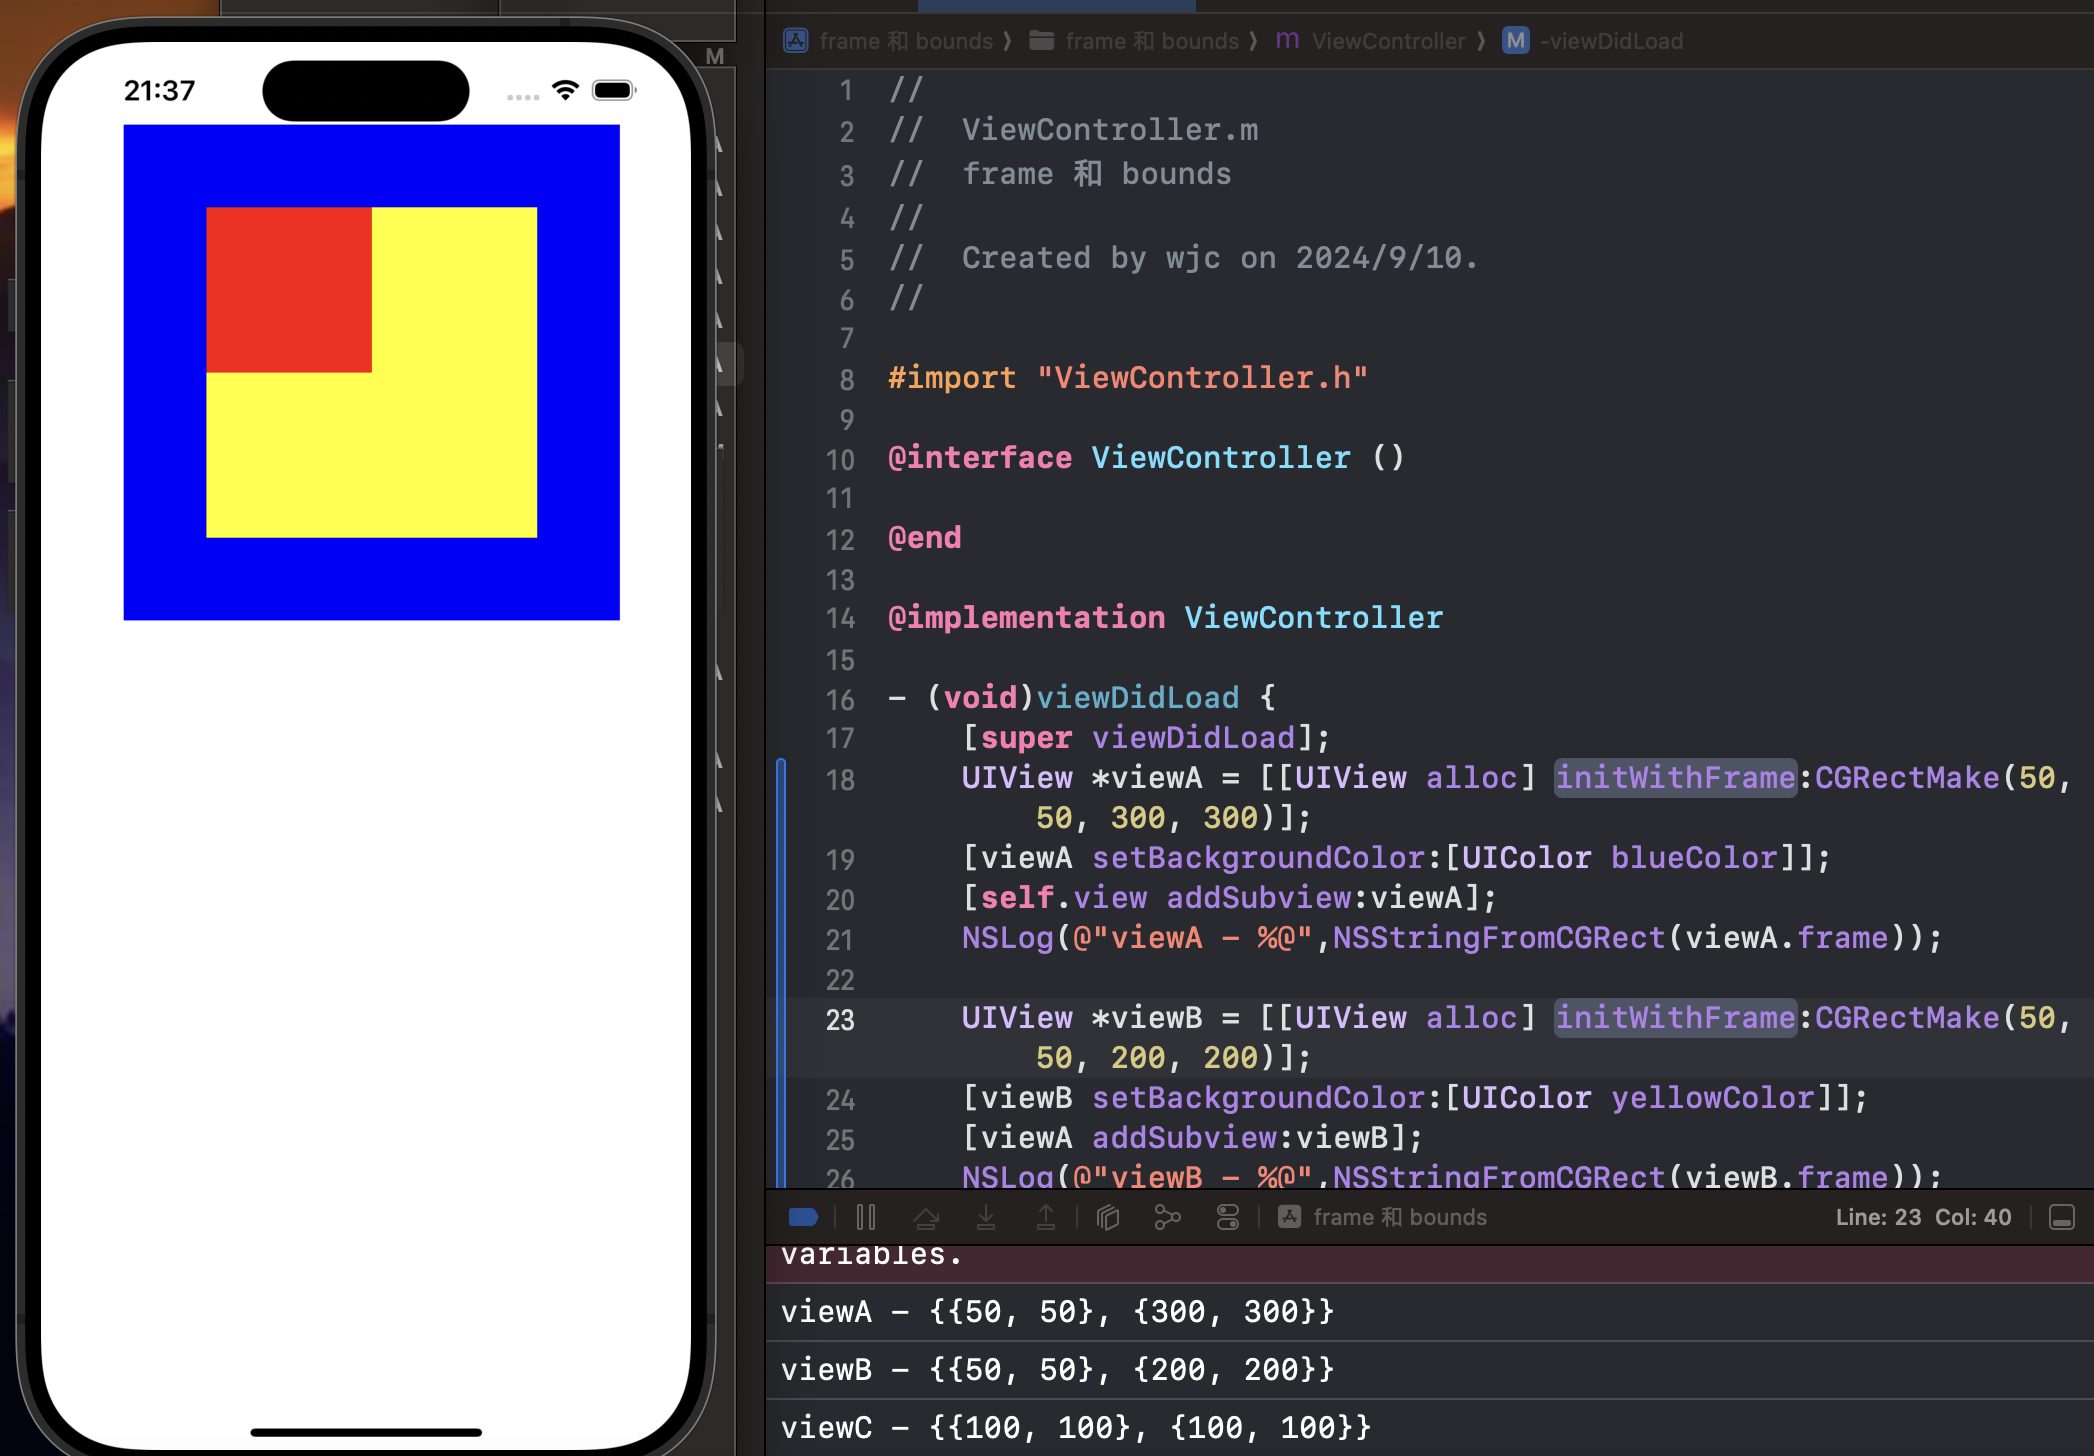The image size is (2094, 1456).
Task: Click the Step Over debug icon
Action: tap(926, 1217)
